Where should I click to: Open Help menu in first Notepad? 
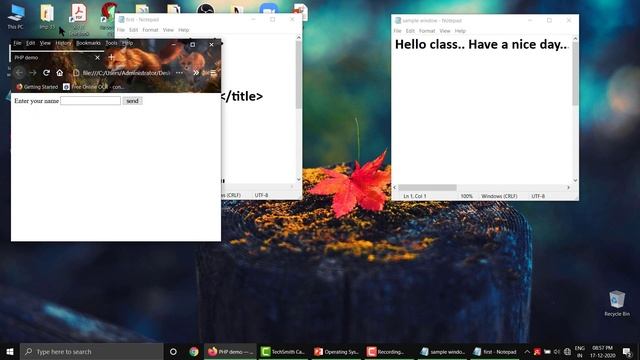[184, 30]
